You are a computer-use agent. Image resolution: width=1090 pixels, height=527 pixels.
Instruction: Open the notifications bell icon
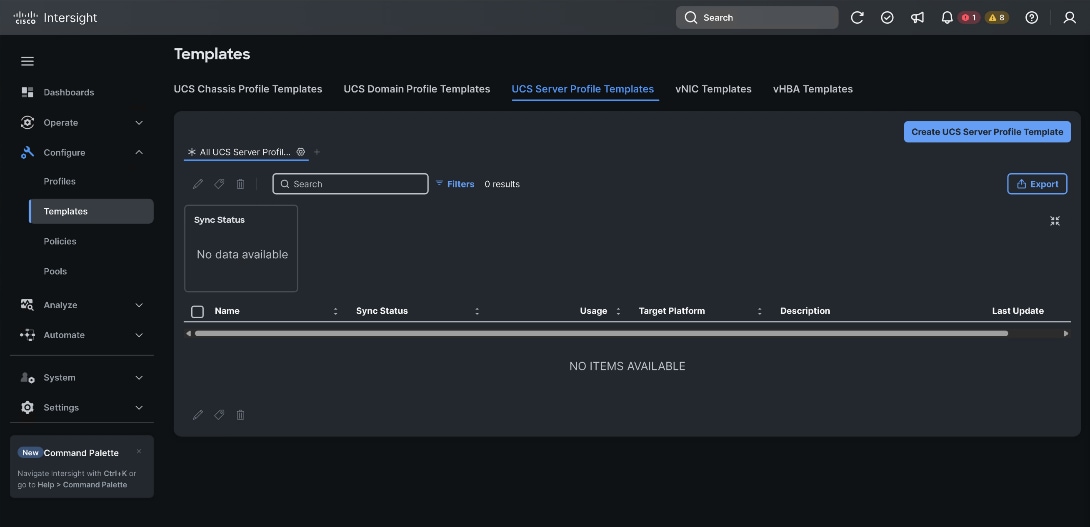(x=947, y=17)
